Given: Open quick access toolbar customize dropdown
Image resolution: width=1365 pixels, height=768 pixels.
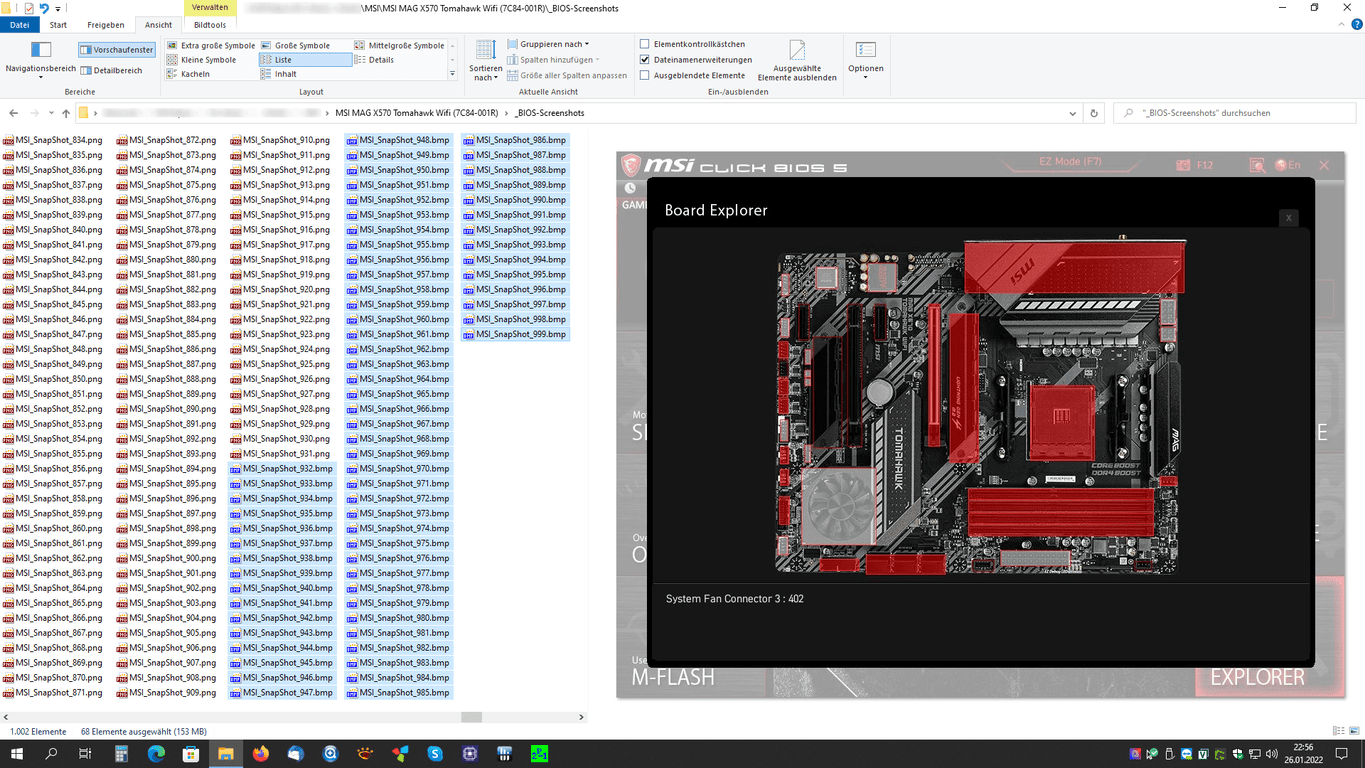Looking at the screenshot, I should 58,8.
